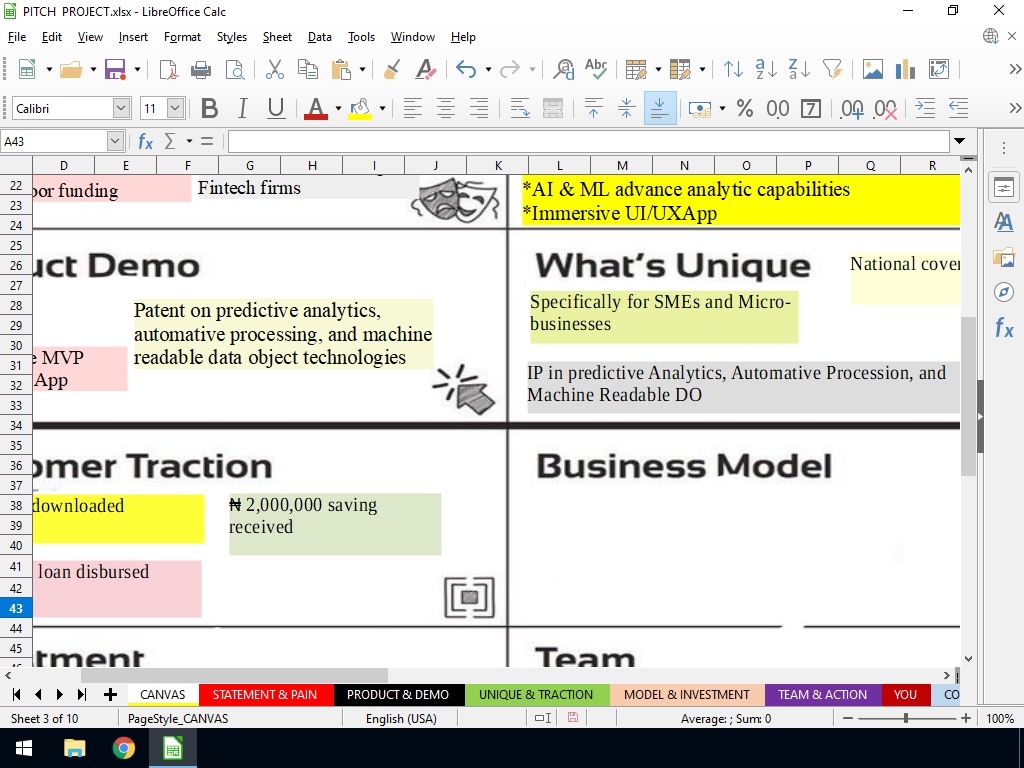
Task: Sort ascending with the A-Z icon
Action: pyautogui.click(x=765, y=69)
